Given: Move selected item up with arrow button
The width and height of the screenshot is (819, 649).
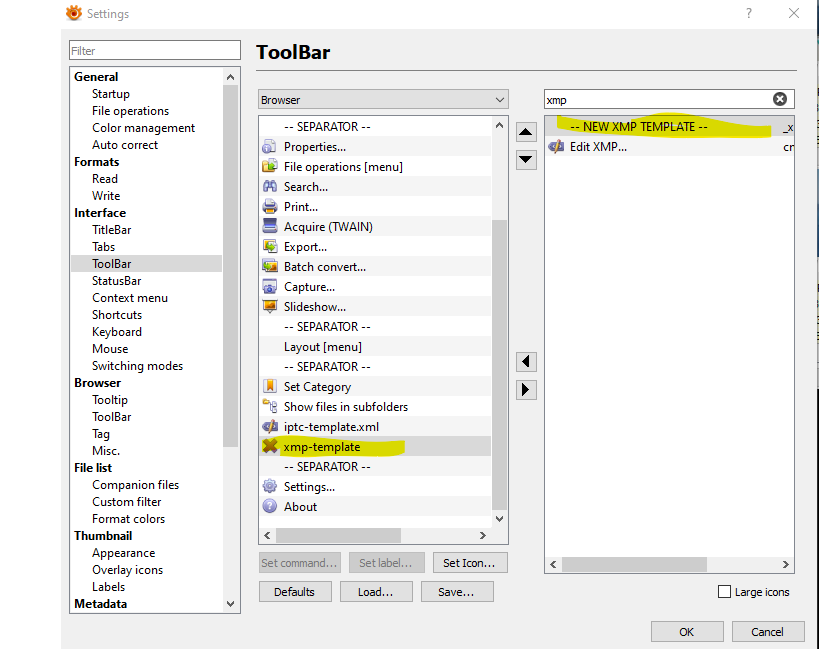Looking at the screenshot, I should (x=526, y=132).
